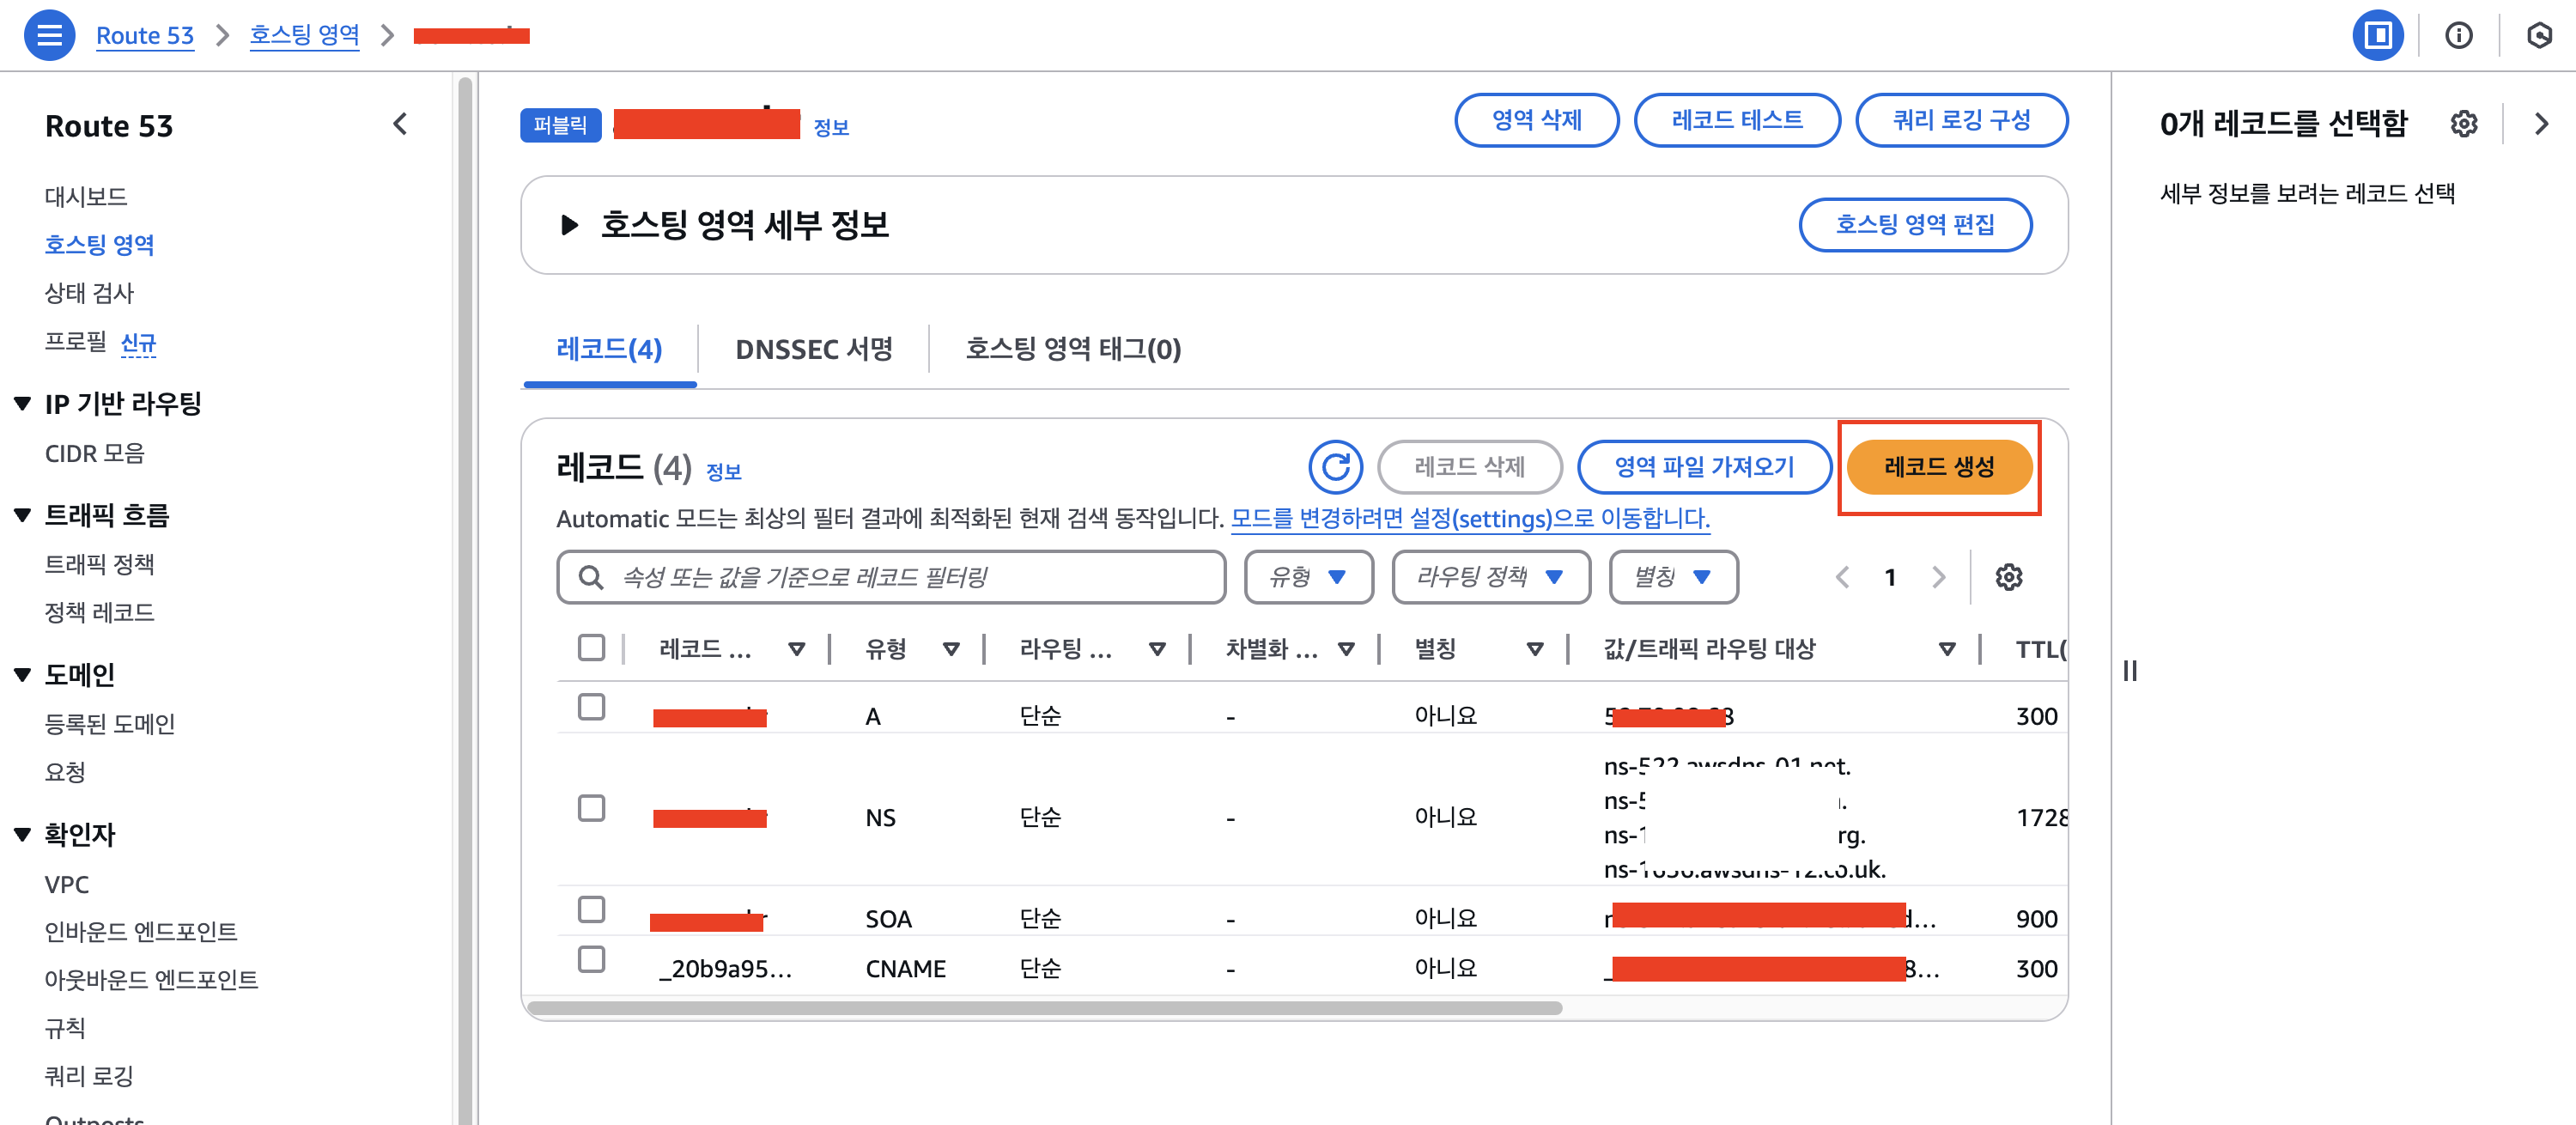Viewport: 2576px width, 1125px height.
Task: Click the search magnifier in the filter field
Action: click(x=589, y=577)
